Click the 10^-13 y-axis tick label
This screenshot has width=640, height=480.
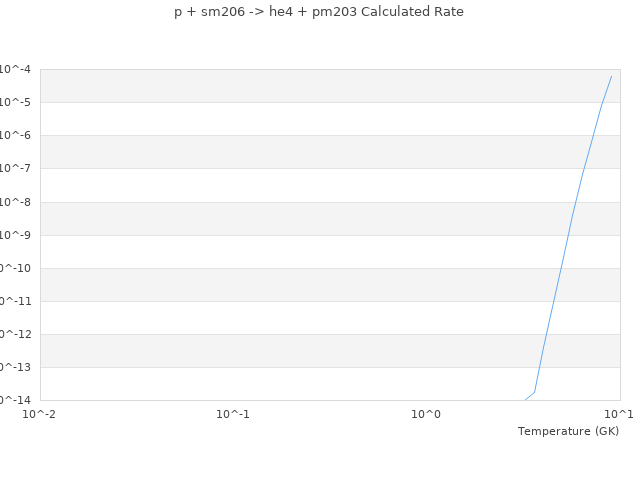coord(14,367)
